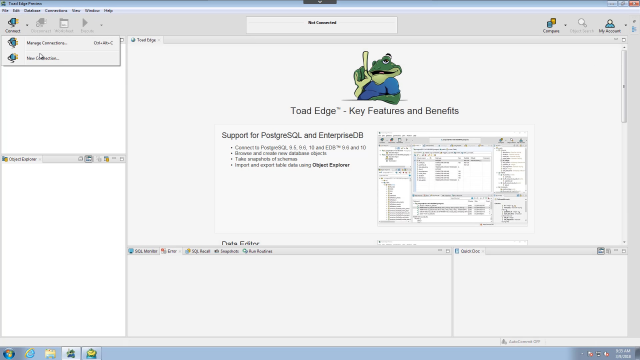The image size is (640, 360).
Task: Expand the My Account dropdown arrow
Action: click(626, 25)
